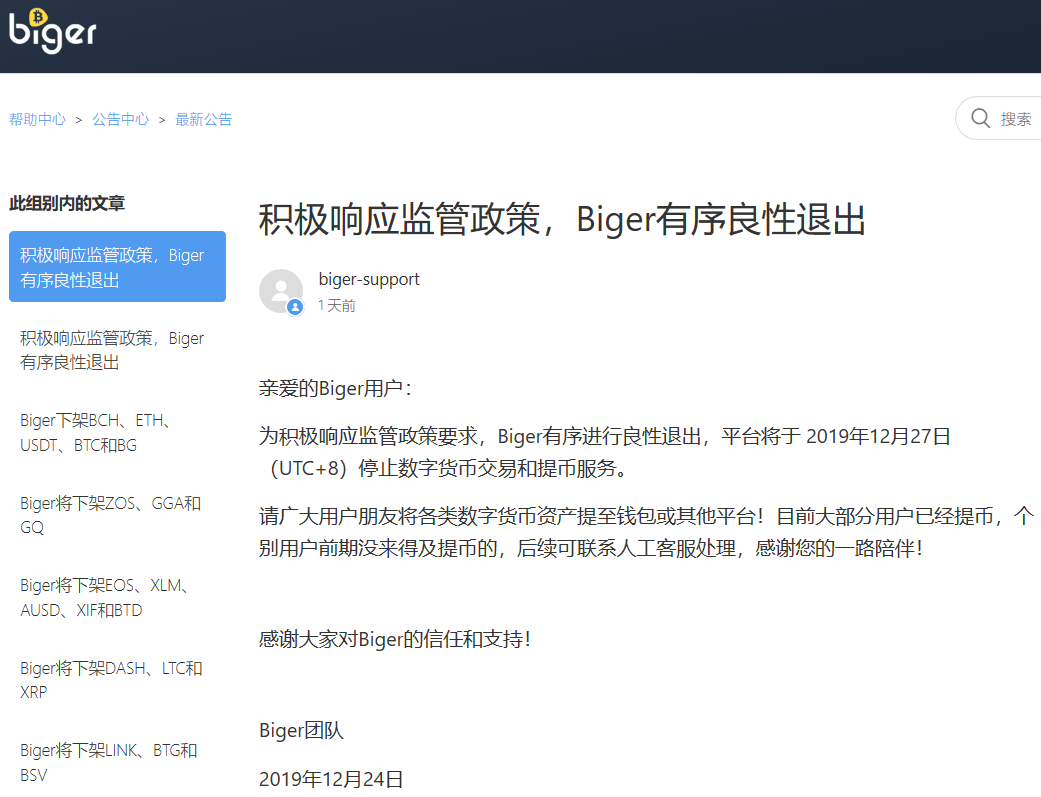1041x797 pixels.
Task: Click the article title 积极响应监管政策，Biger有序良性退出
Action: pos(562,219)
